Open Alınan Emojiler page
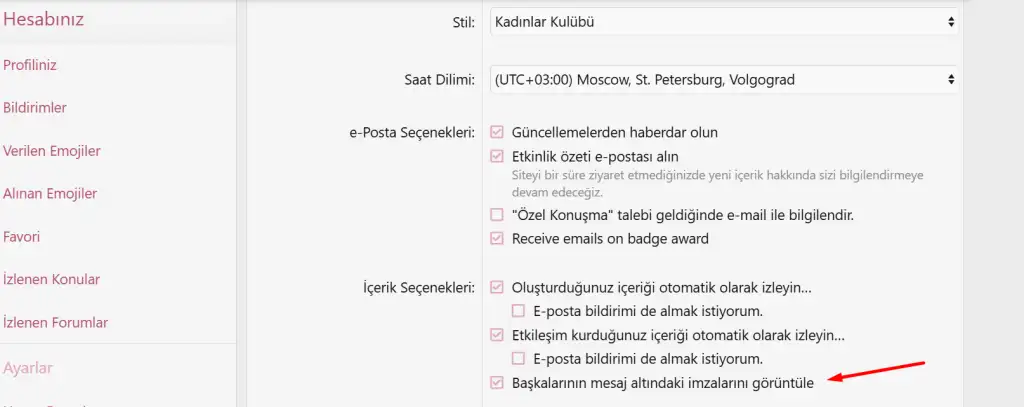The image size is (1024, 407). coord(50,194)
